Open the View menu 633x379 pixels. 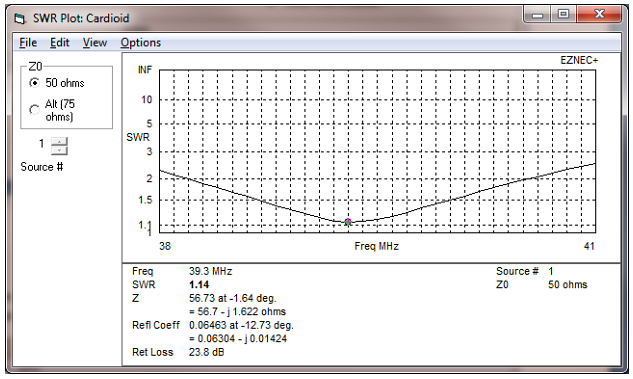click(x=95, y=43)
